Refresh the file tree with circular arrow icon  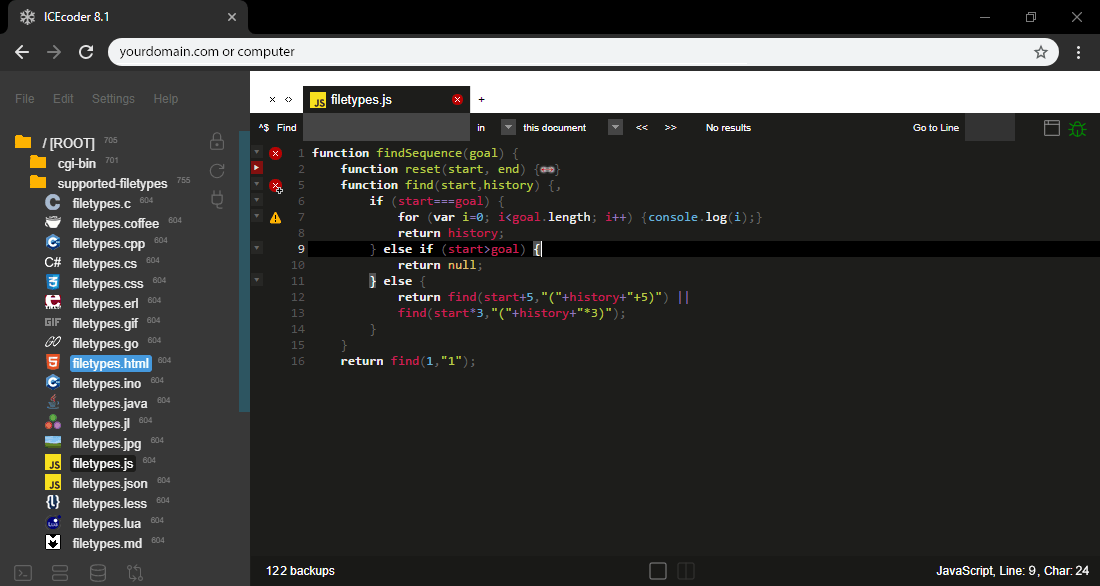point(216,171)
